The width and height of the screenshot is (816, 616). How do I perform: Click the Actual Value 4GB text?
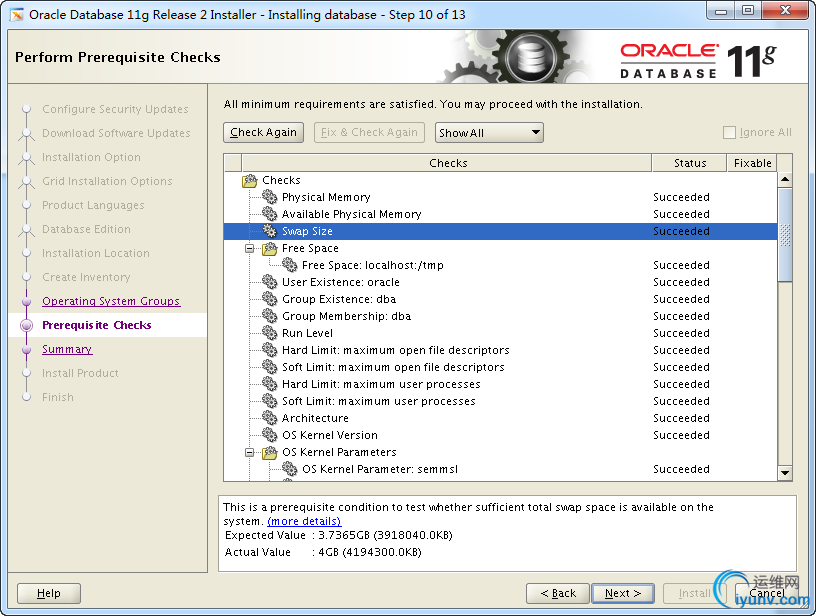(x=323, y=552)
